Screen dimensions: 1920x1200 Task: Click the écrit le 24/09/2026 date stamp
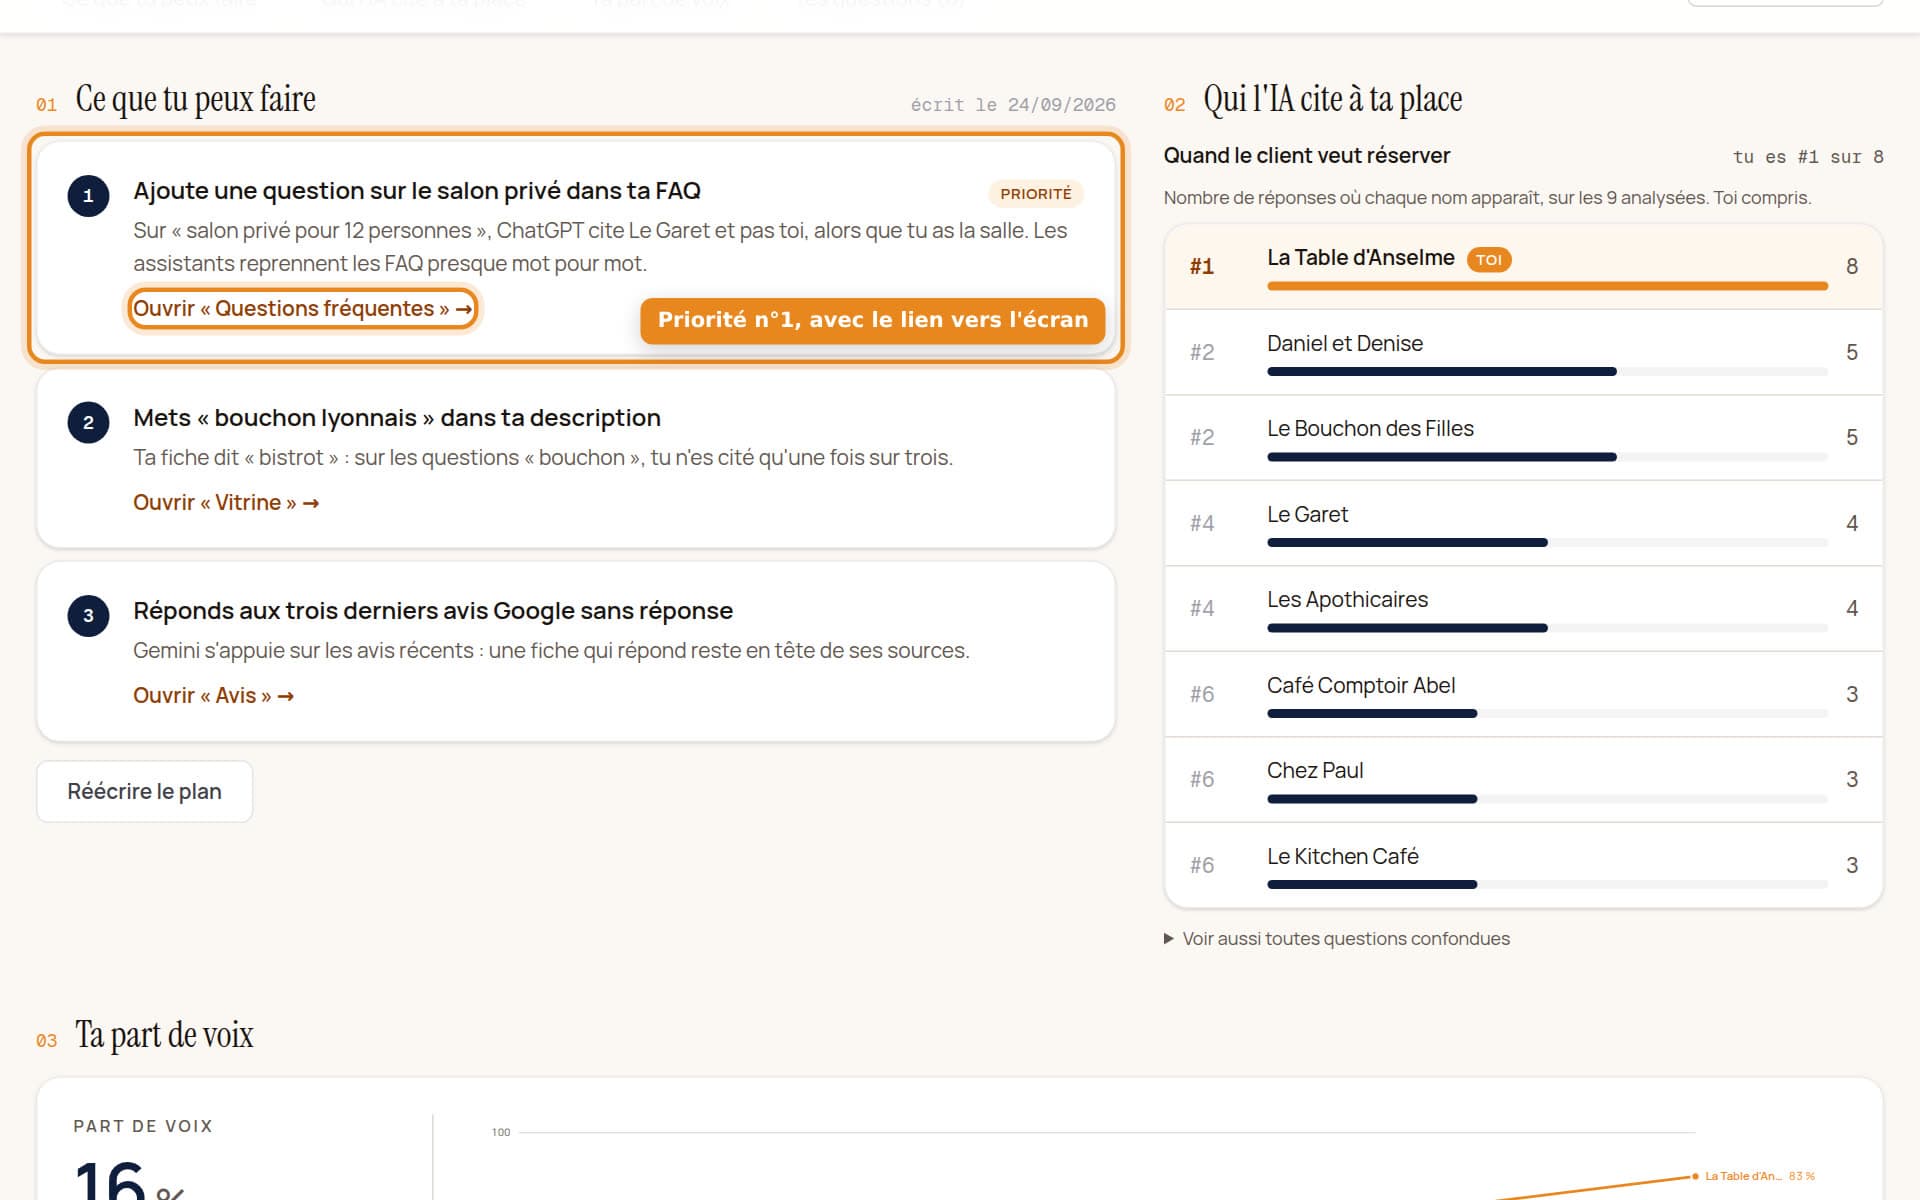click(1013, 105)
